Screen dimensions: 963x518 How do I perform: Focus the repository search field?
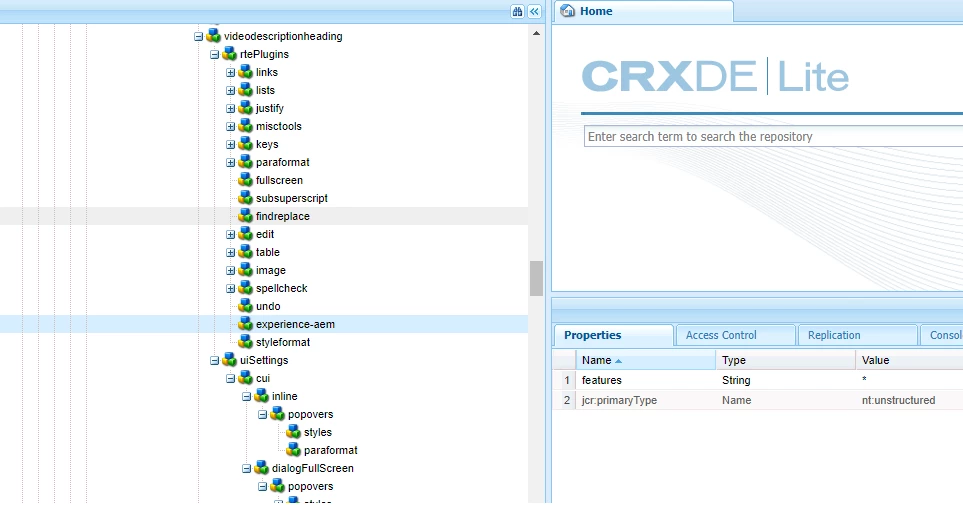[x=773, y=136]
